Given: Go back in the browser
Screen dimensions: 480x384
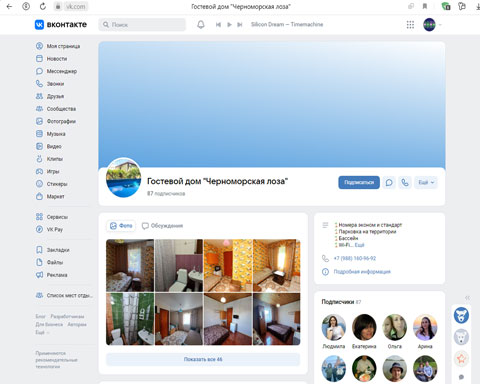Looking at the screenshot, I should 9,6.
